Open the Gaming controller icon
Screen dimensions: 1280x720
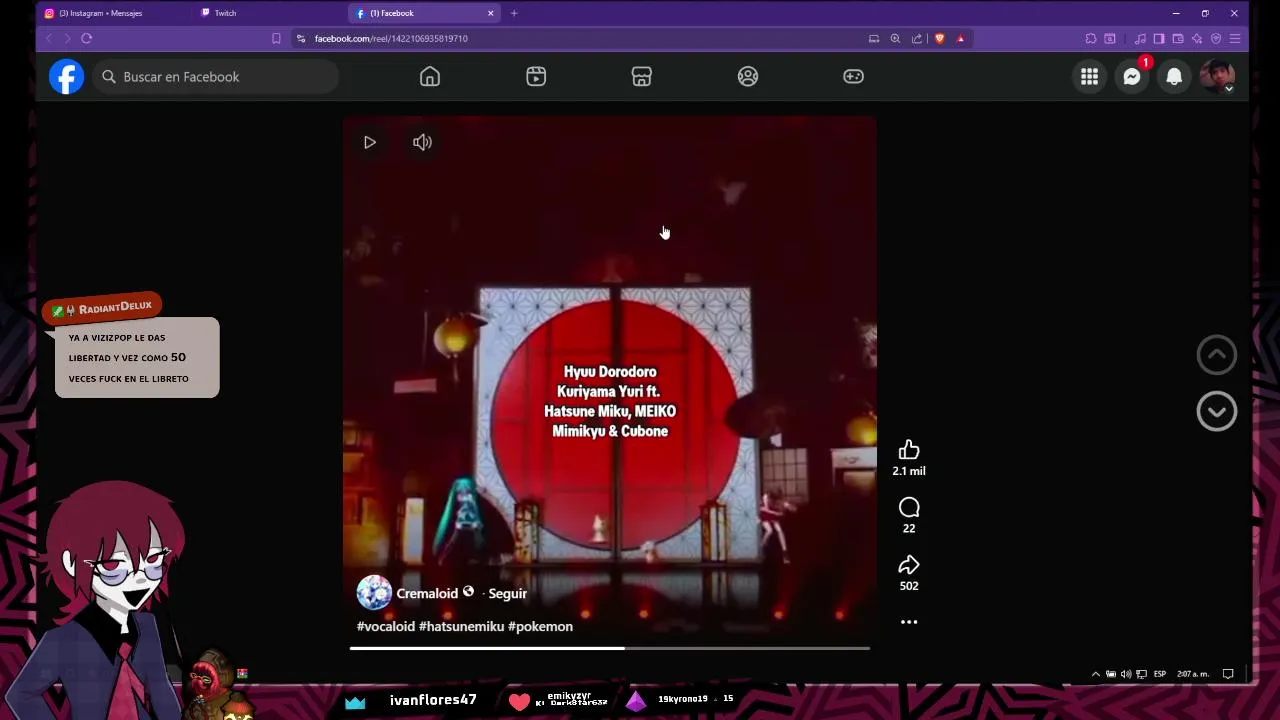[x=853, y=77]
